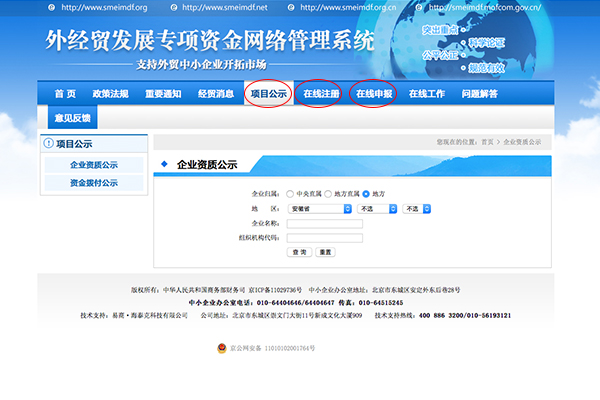This screenshot has height=400, width=600.
Task: Select the 地方直属 radio button
Action: 329,193
